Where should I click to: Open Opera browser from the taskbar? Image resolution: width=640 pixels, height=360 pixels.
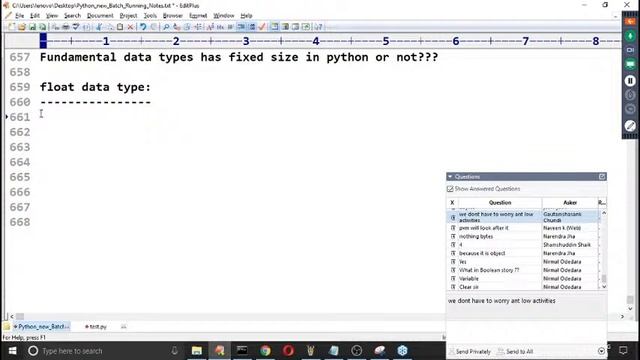point(288,351)
